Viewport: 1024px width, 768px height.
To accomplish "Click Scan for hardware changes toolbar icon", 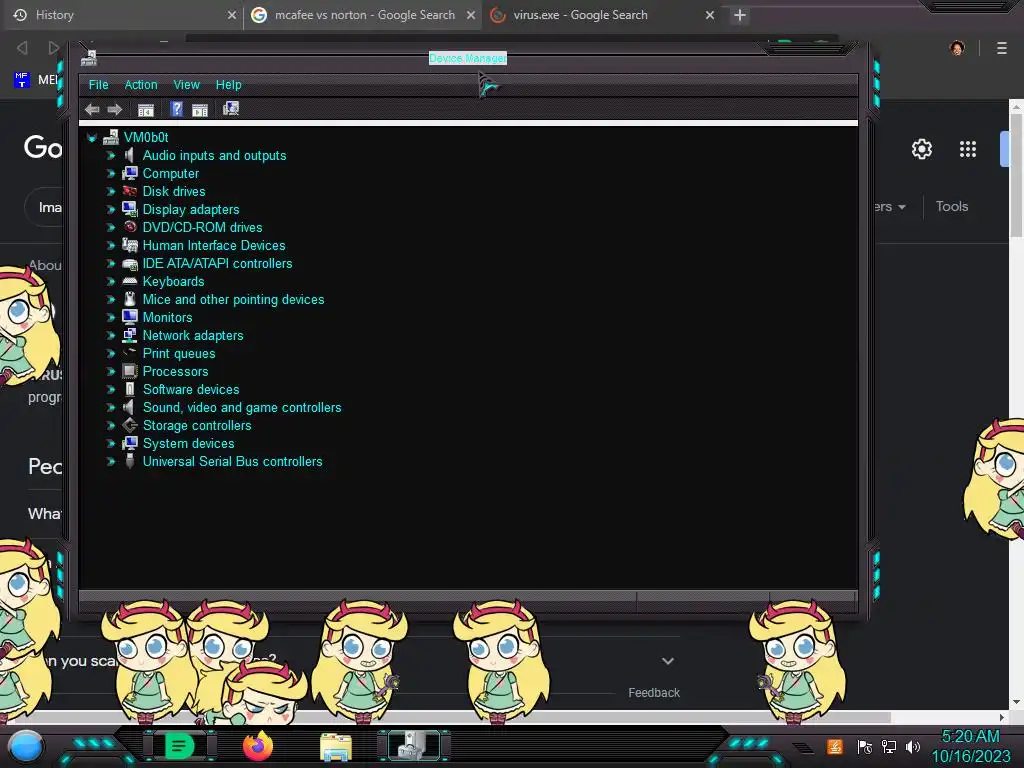I will (x=231, y=108).
